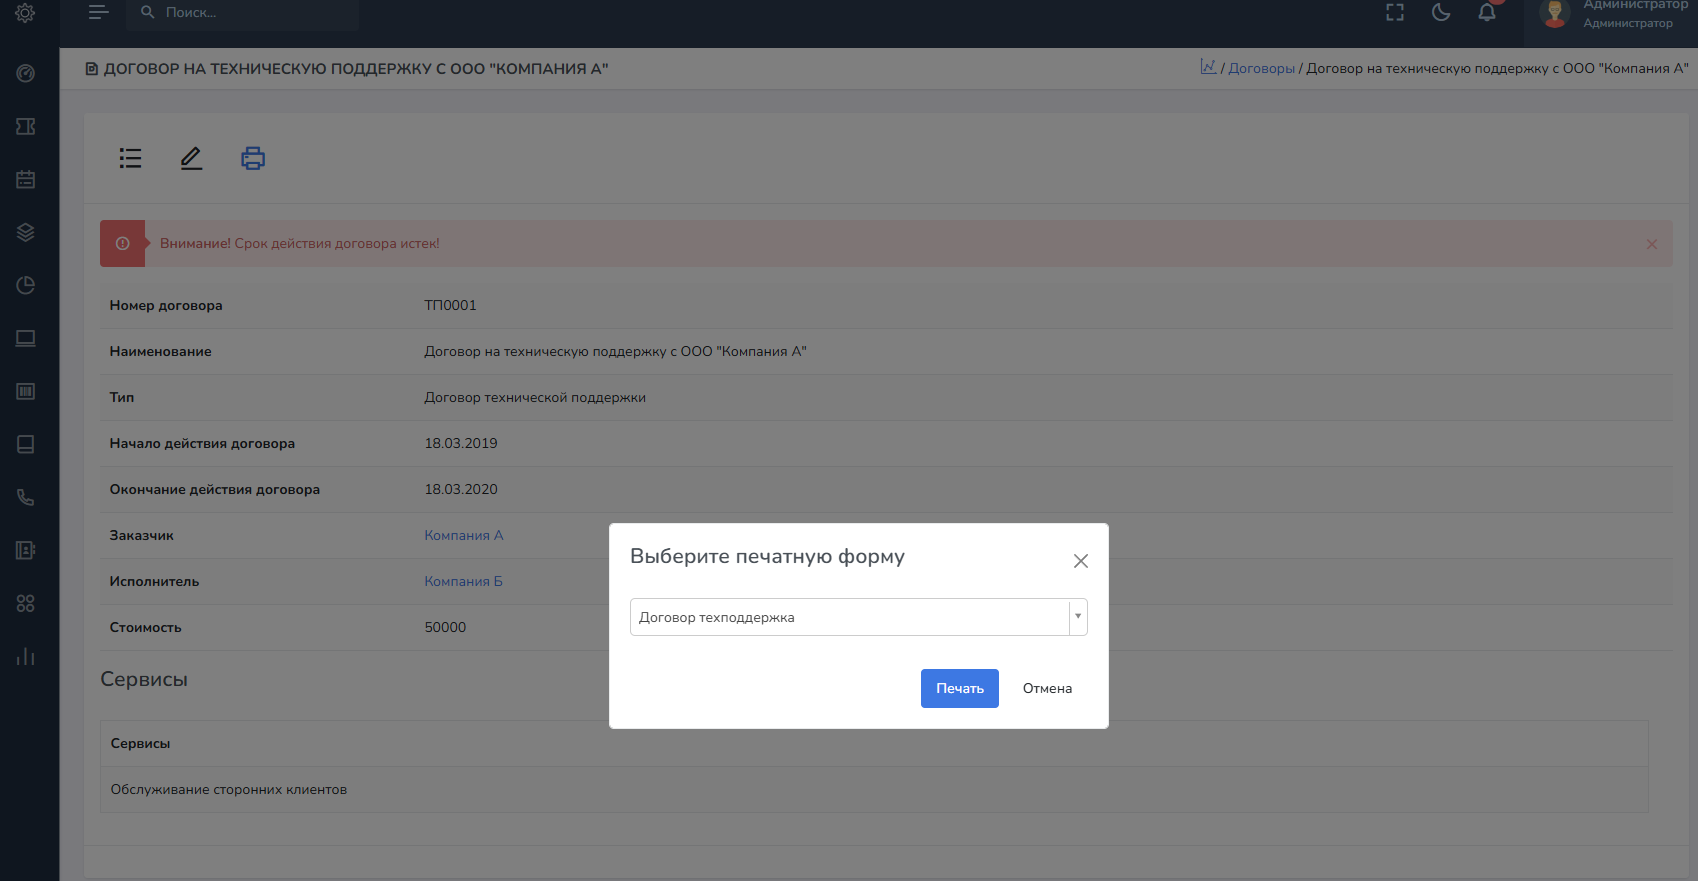Open the list view icon

130,158
